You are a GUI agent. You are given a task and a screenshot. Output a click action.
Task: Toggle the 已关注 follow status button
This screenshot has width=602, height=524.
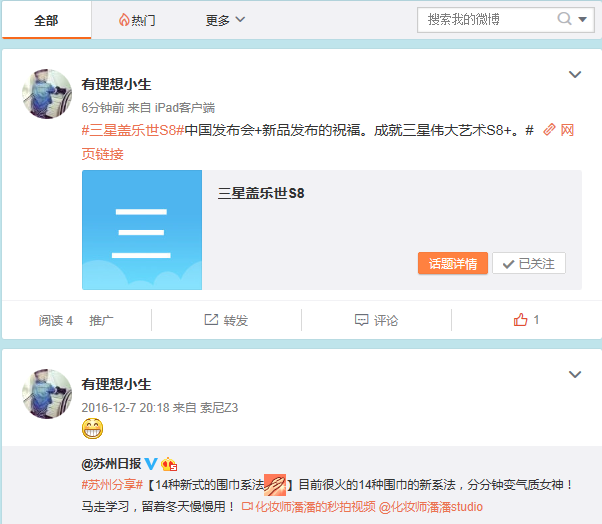pos(529,263)
